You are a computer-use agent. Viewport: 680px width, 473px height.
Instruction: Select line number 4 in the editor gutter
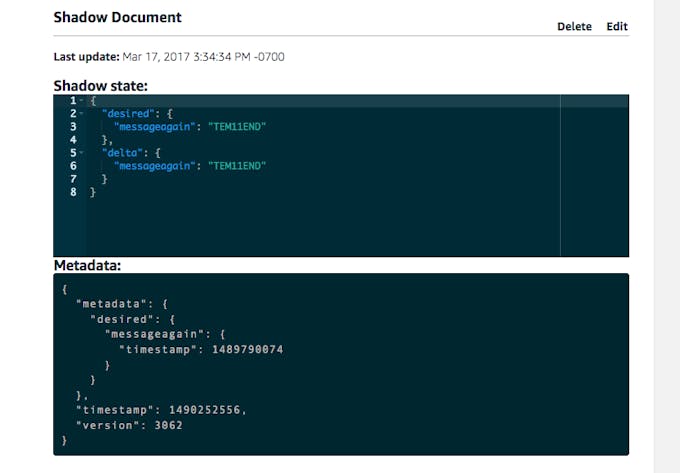point(73,140)
